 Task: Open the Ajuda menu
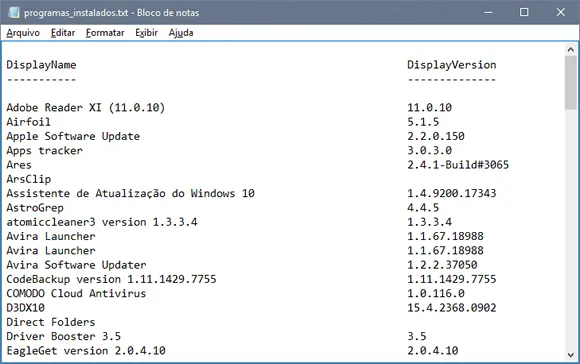(181, 33)
